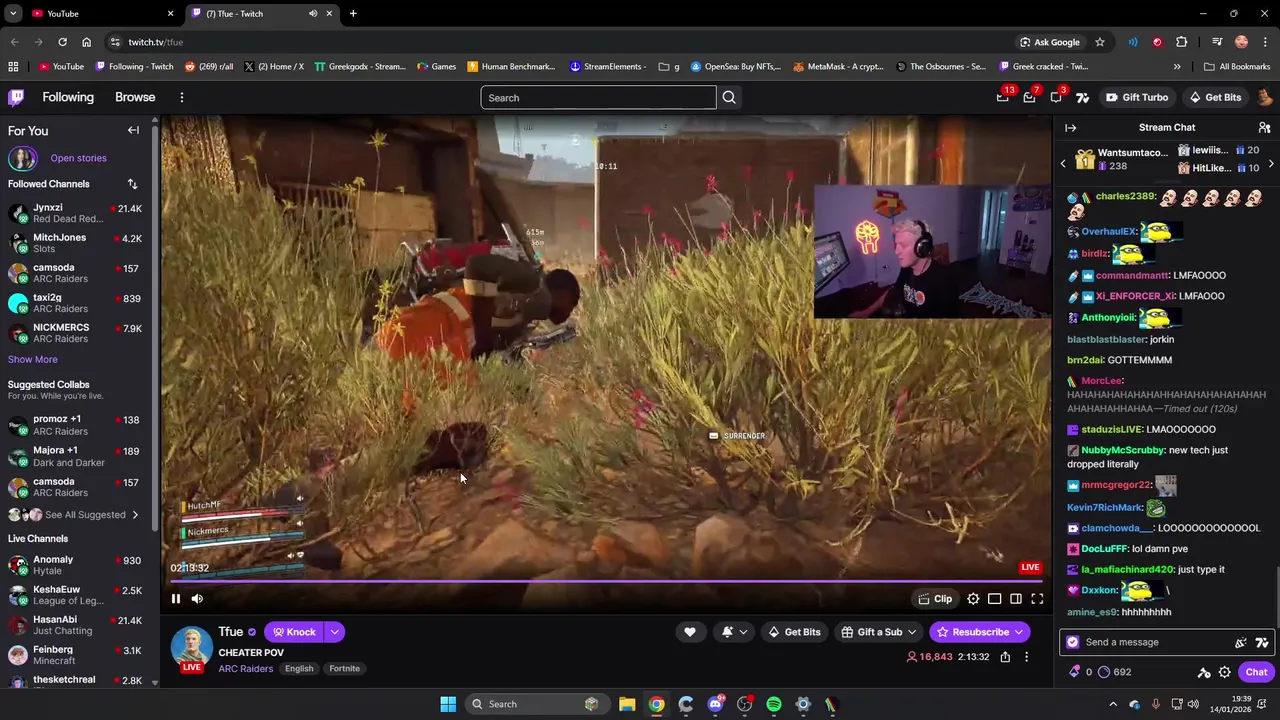Open the Twitch more options menu

tap(181, 97)
